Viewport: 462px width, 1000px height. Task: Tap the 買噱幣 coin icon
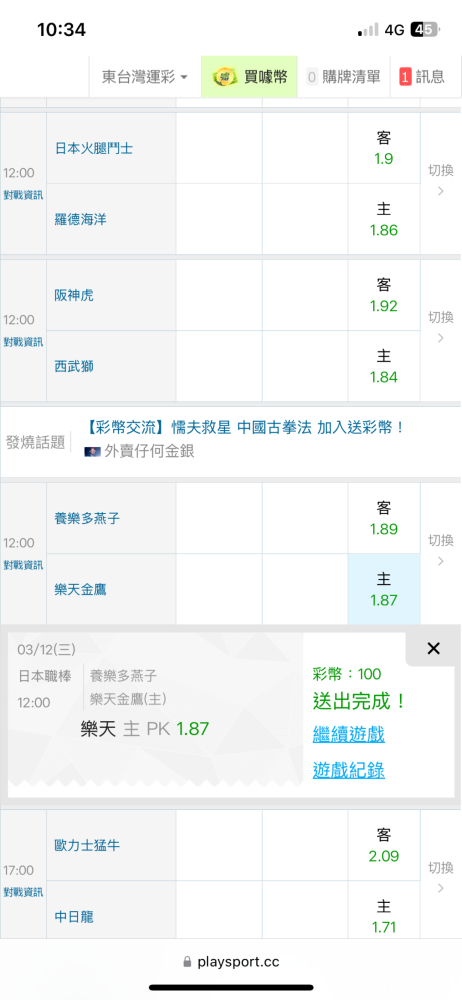(x=224, y=77)
